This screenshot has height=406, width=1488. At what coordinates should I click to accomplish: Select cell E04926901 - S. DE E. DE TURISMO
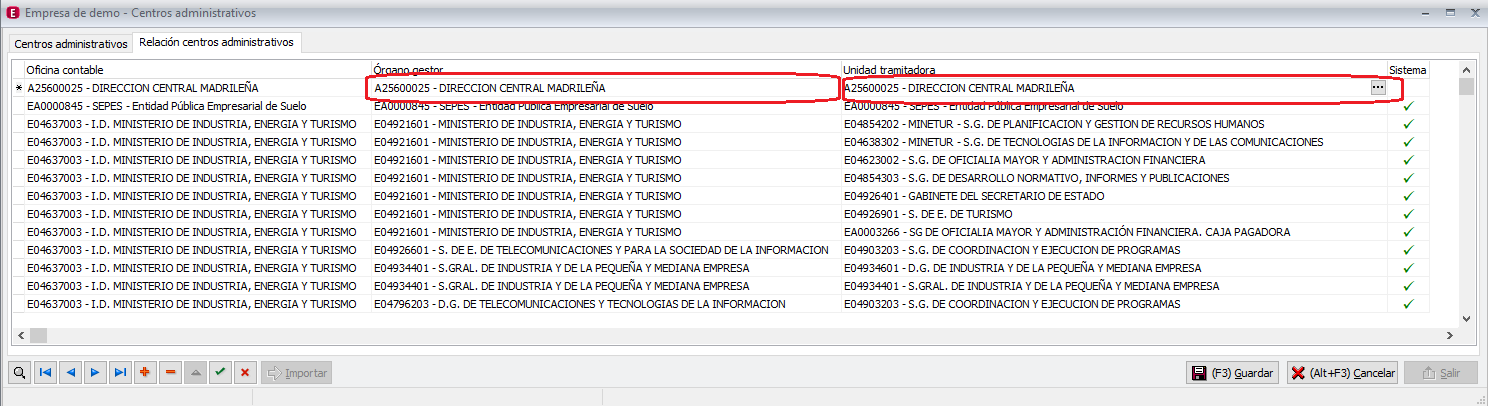coord(1114,214)
